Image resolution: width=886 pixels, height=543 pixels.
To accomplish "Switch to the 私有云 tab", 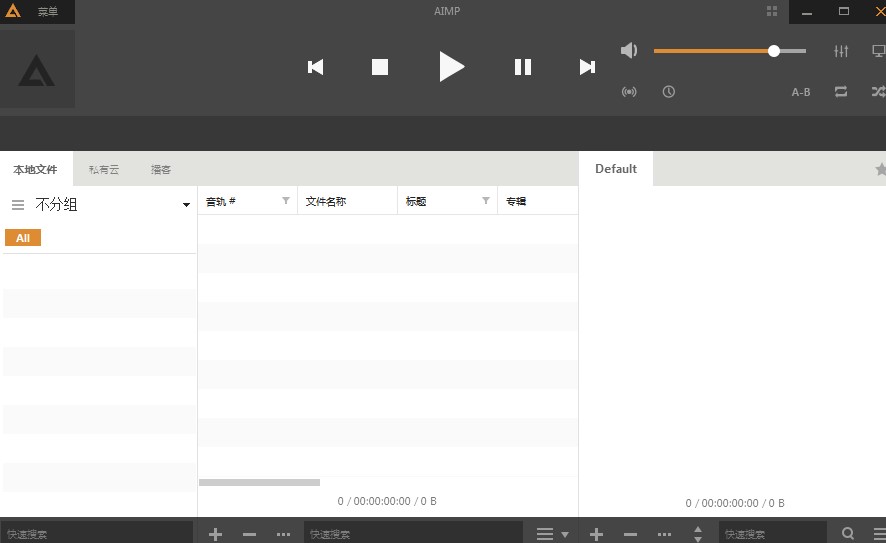I will coord(103,170).
